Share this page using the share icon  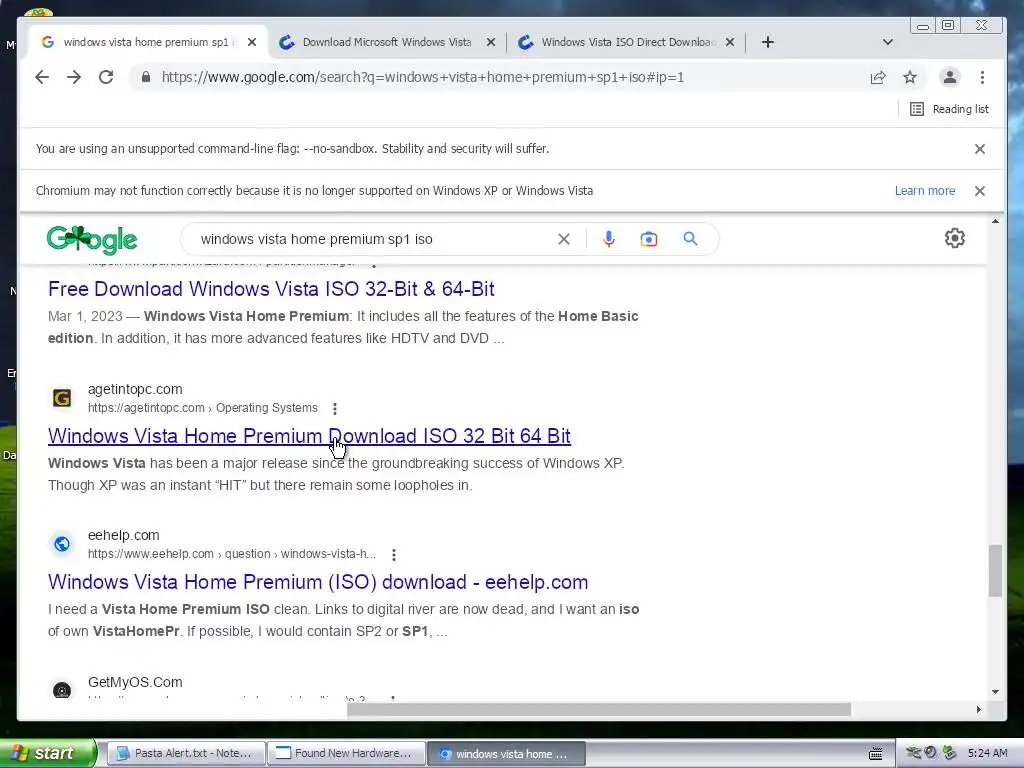pos(878,77)
